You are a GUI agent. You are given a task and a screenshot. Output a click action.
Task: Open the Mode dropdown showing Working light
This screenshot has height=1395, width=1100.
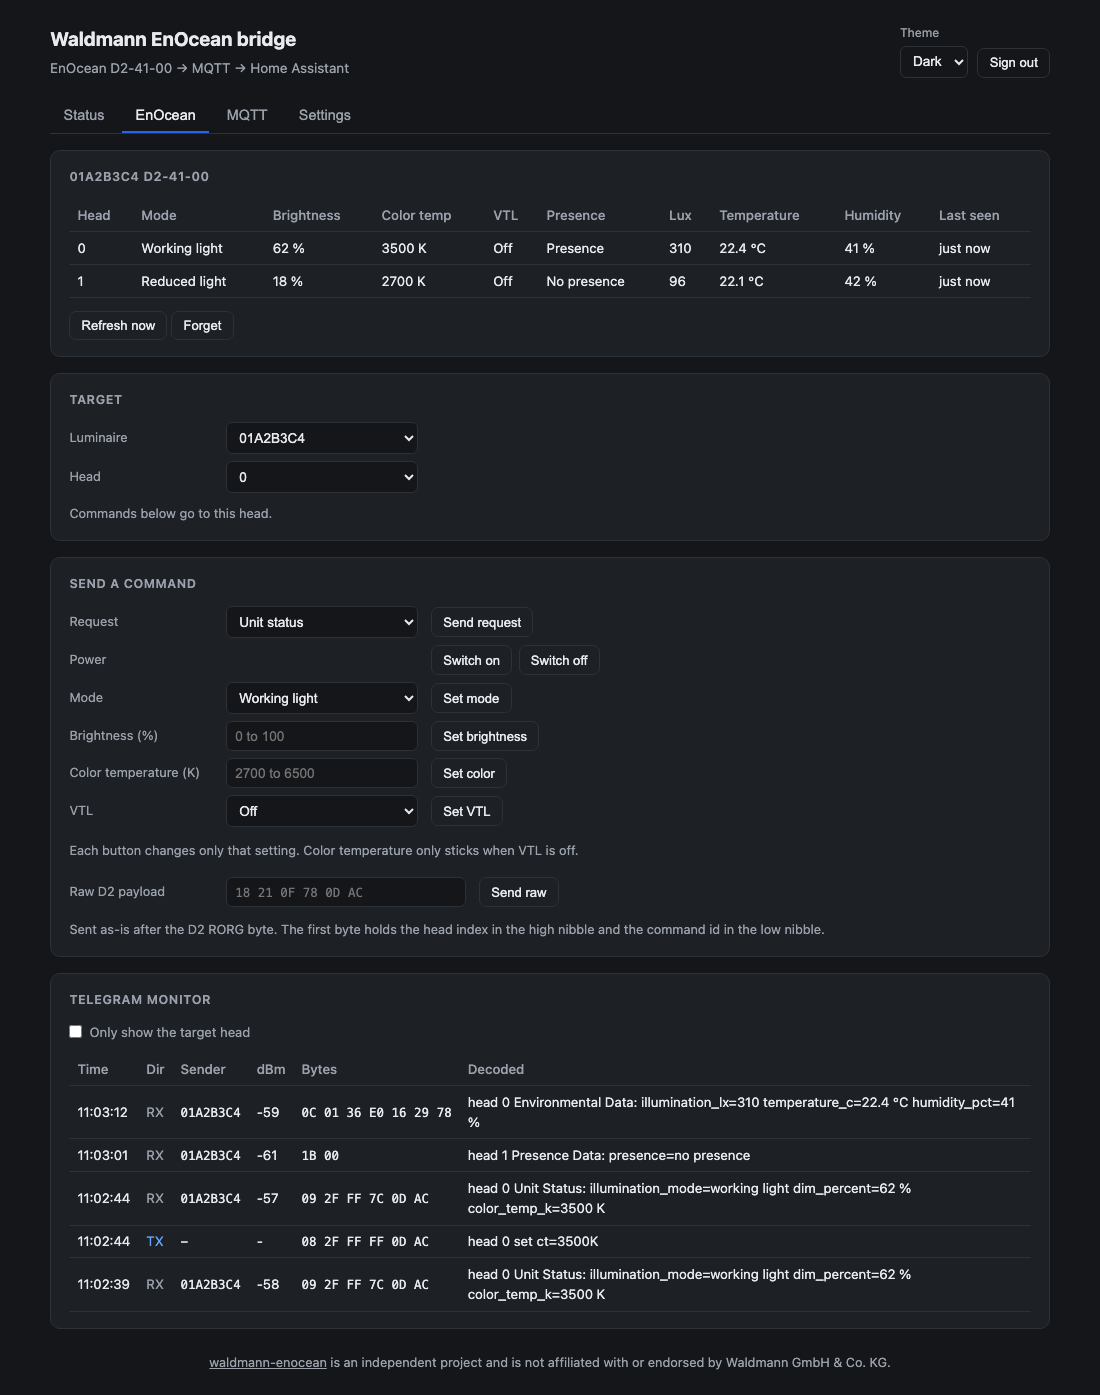pyautogui.click(x=322, y=698)
